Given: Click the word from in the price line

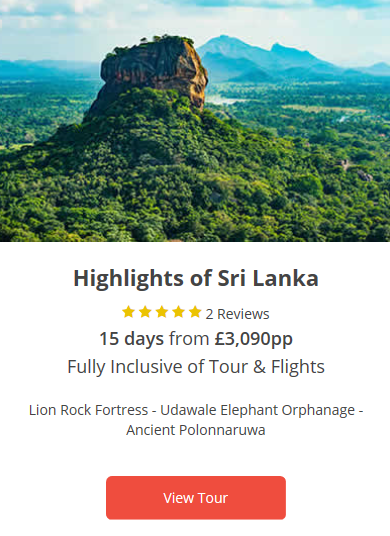Looking at the screenshot, I should (189, 339).
